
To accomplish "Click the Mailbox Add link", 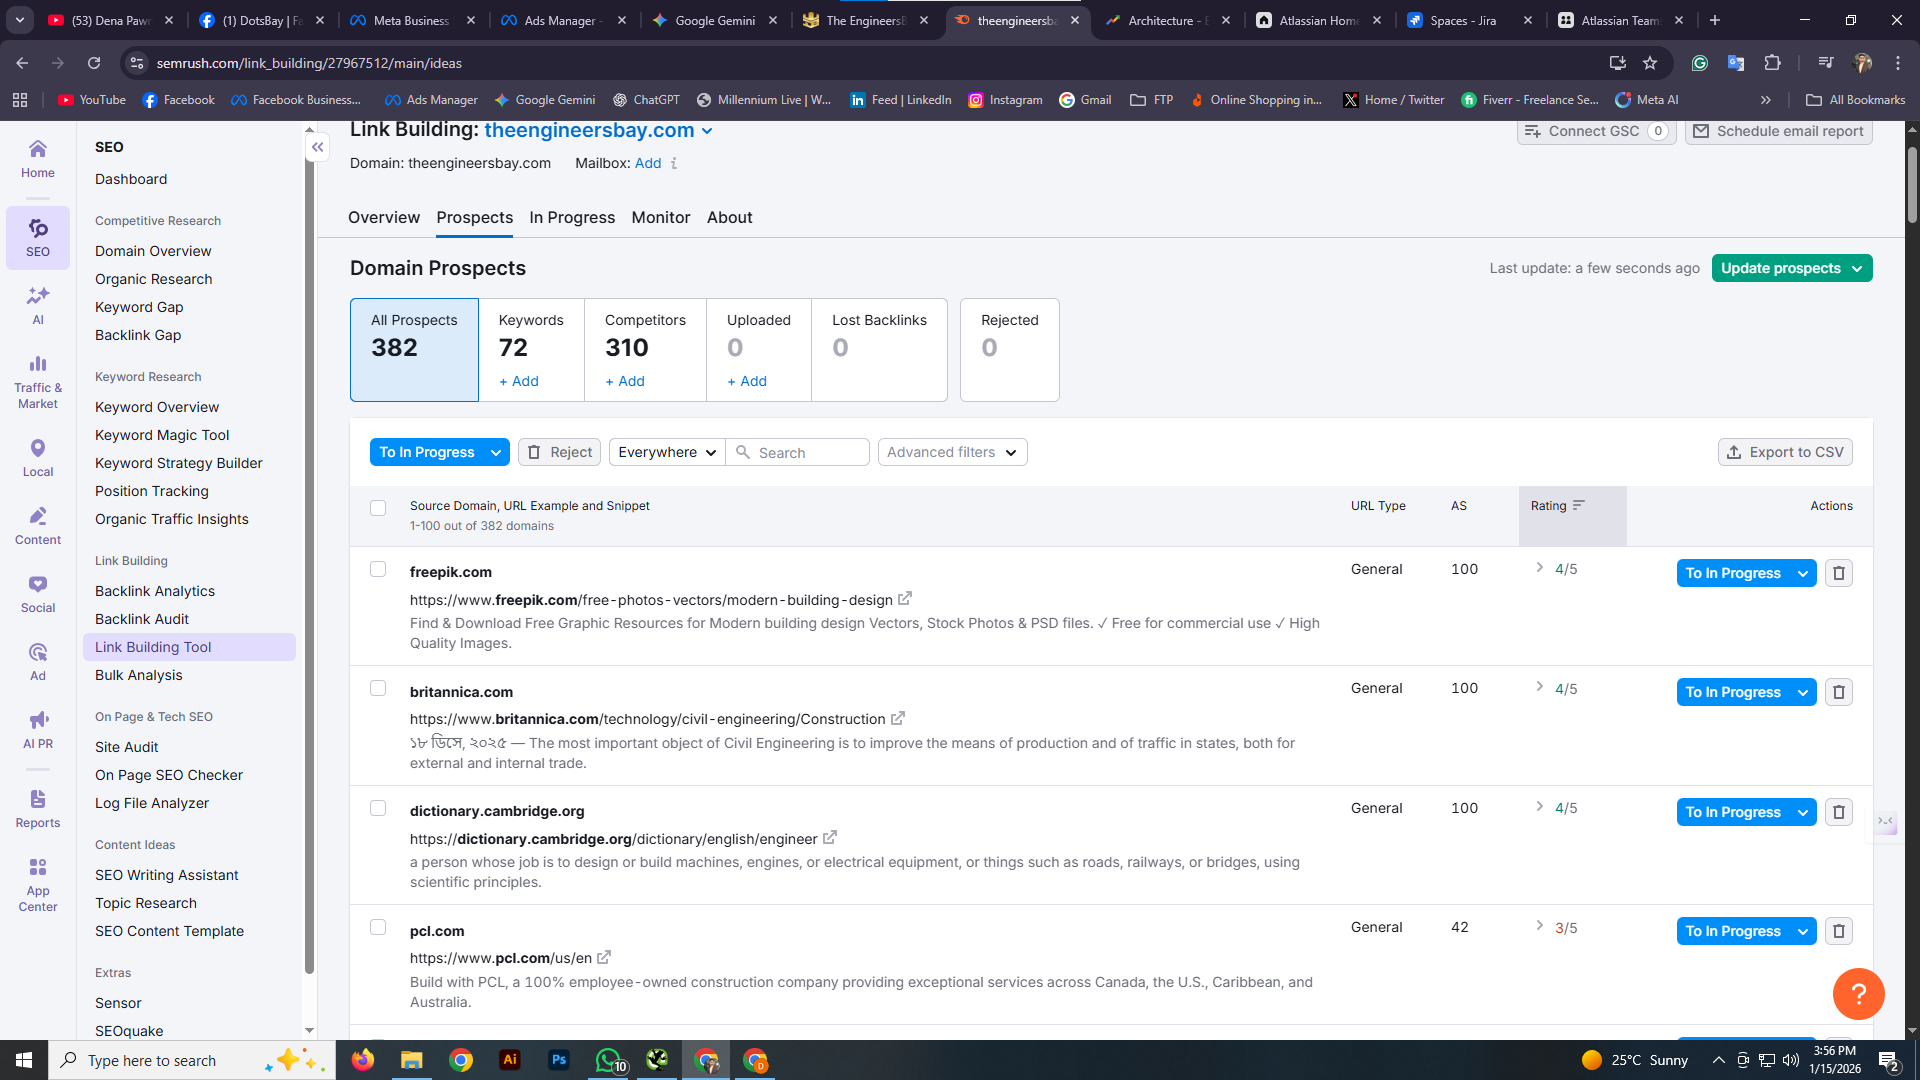I will tap(647, 163).
